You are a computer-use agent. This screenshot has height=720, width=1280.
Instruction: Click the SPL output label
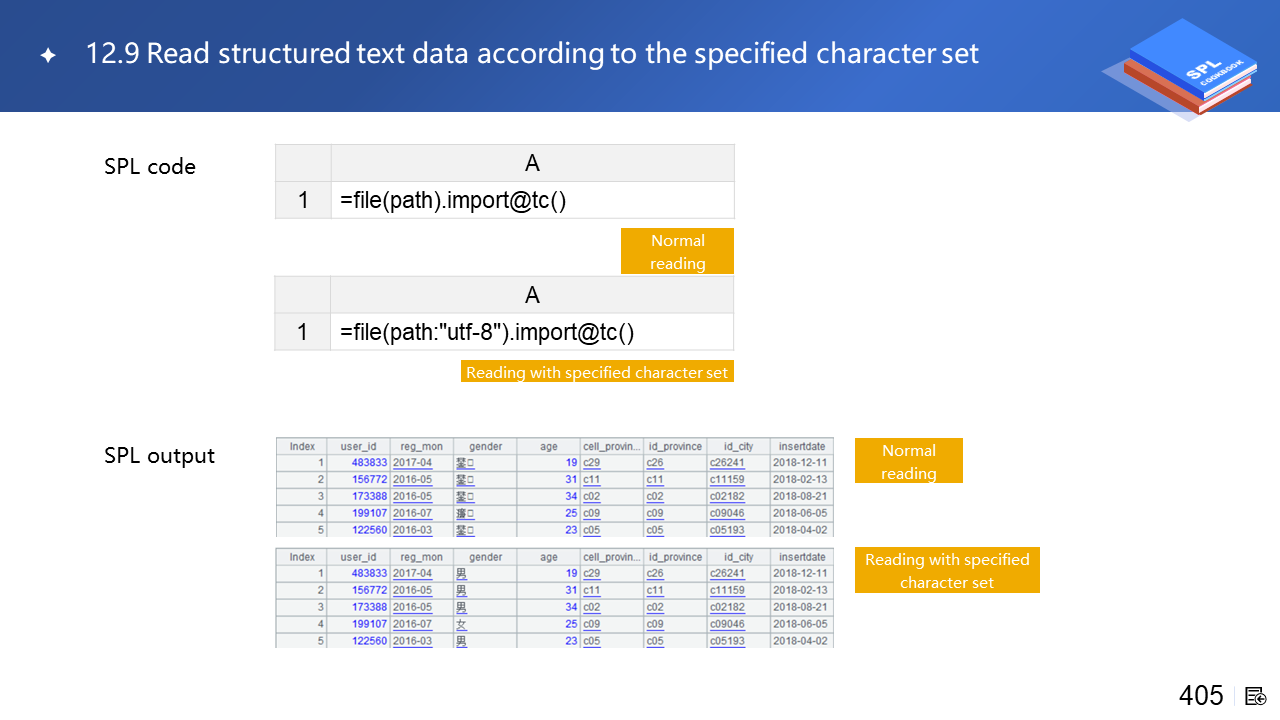point(159,456)
